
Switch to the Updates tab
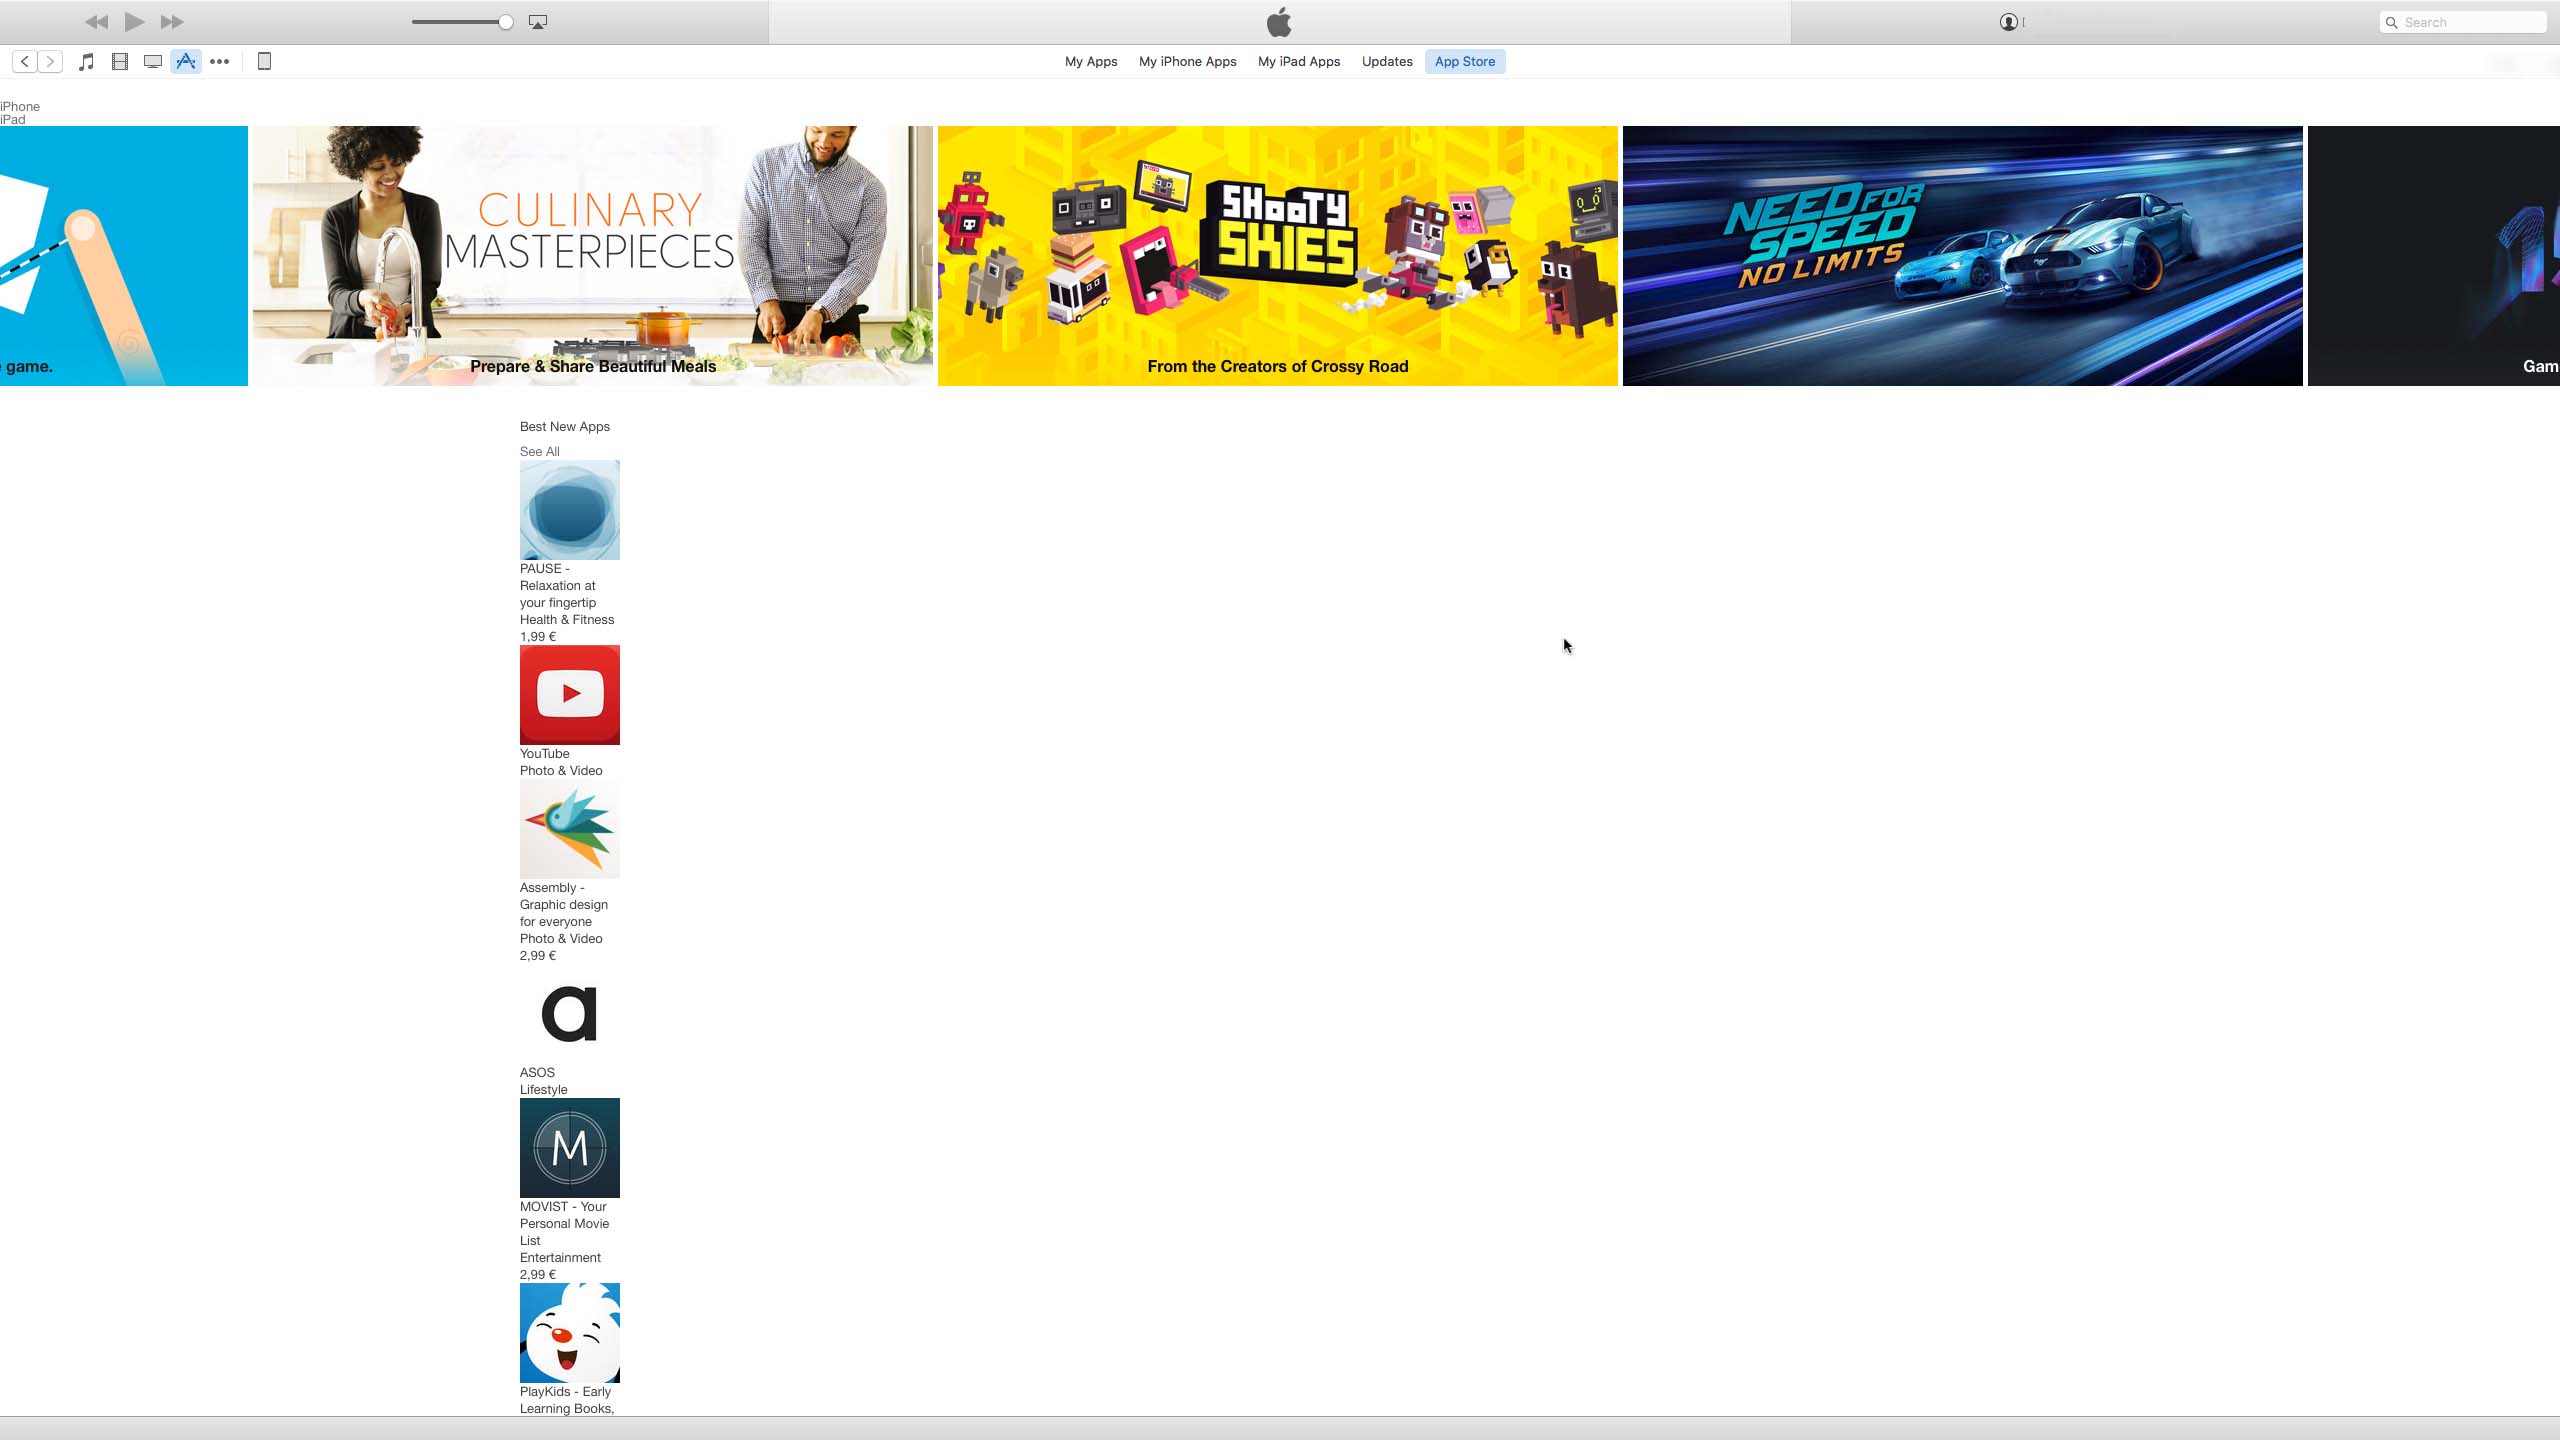[x=1386, y=62]
